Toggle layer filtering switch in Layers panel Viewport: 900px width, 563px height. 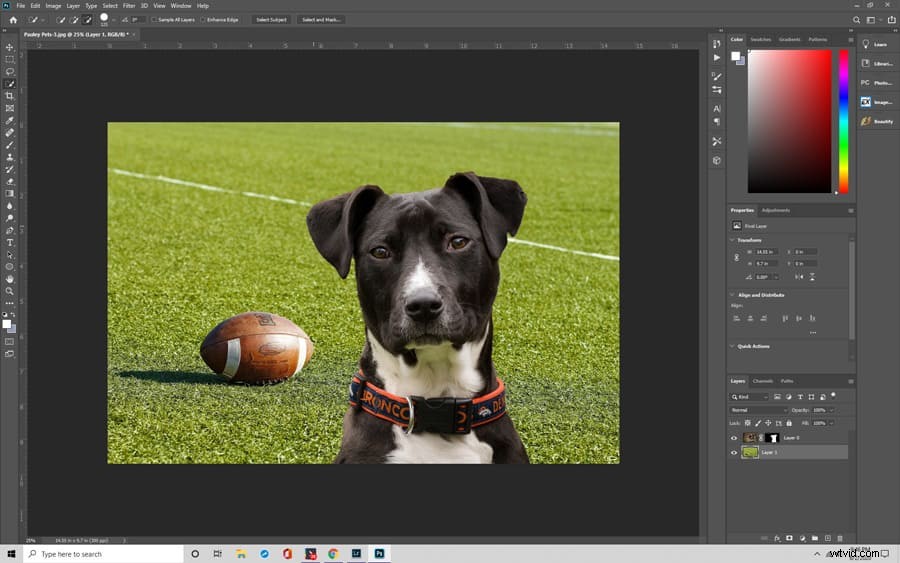833,395
